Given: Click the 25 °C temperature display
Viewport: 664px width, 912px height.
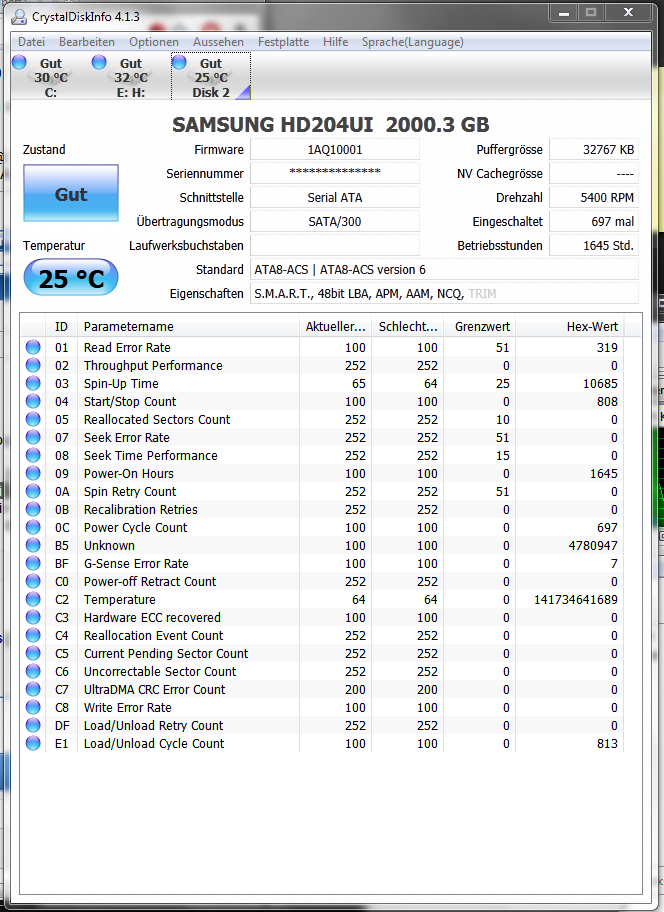Looking at the screenshot, I should 71,277.
